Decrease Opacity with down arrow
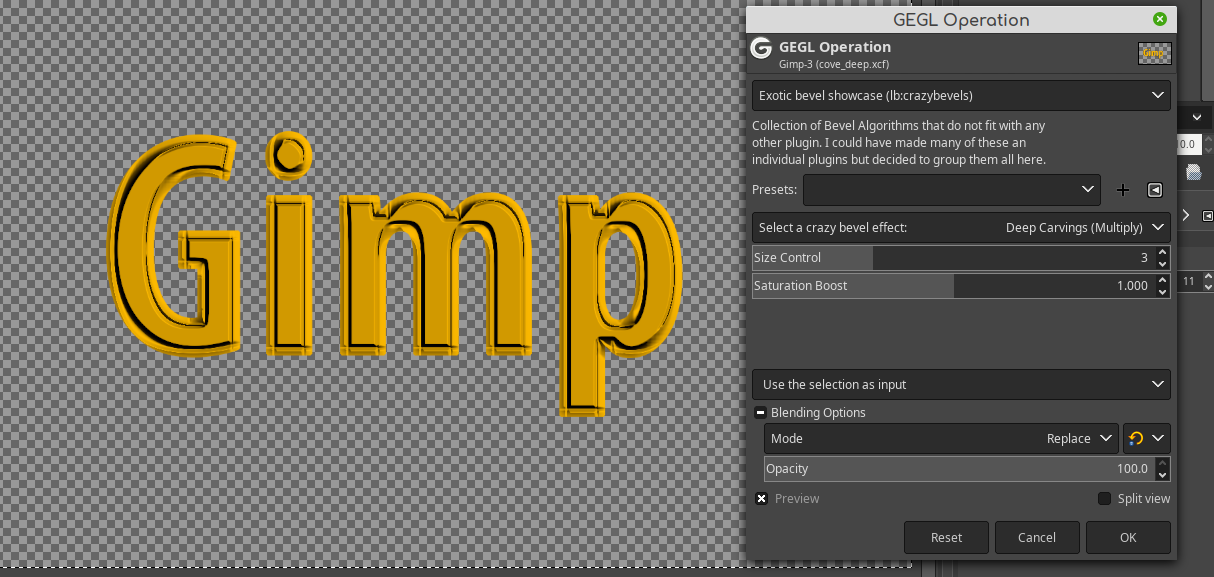The height and width of the screenshot is (577, 1214). coord(1162,474)
